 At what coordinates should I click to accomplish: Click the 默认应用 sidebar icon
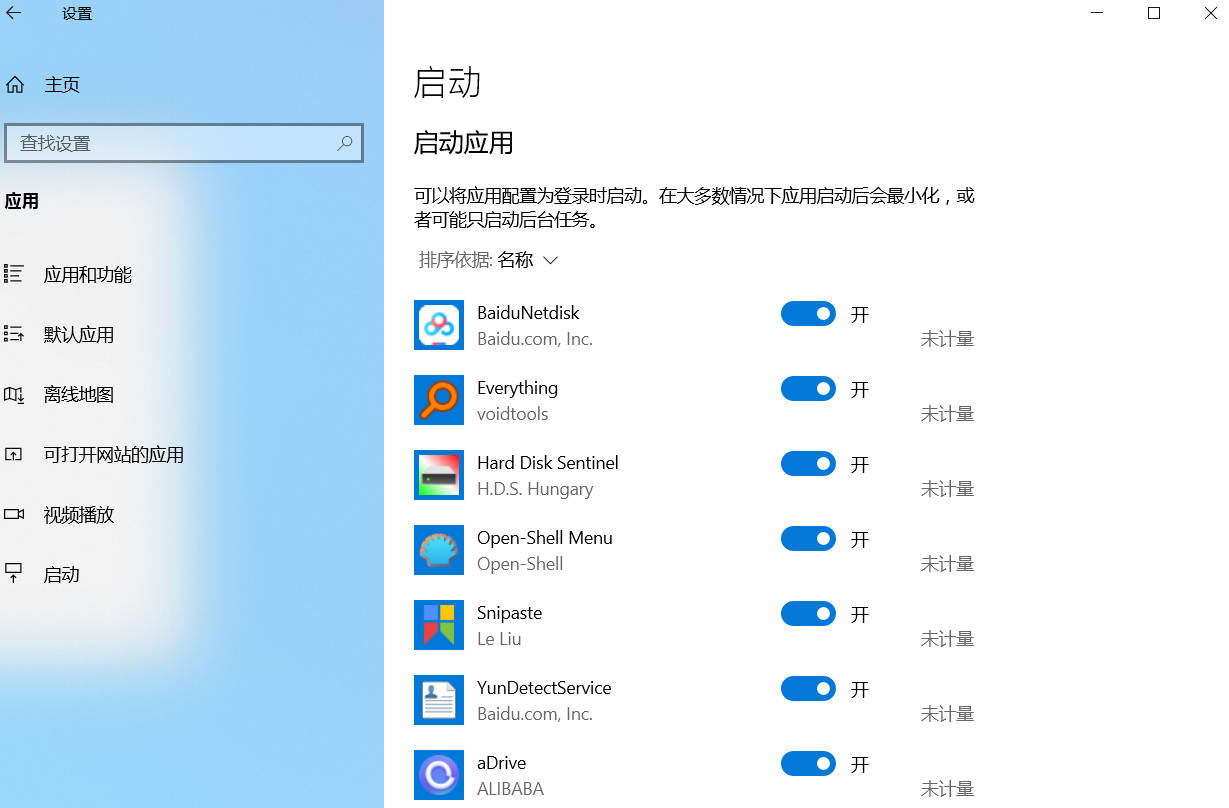pos(14,334)
